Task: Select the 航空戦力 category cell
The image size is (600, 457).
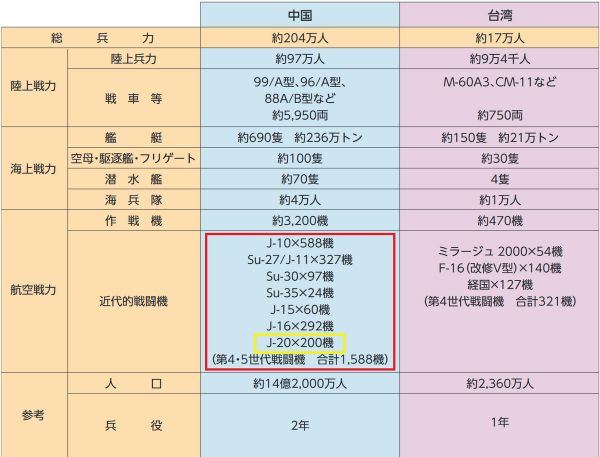Action: (33, 290)
